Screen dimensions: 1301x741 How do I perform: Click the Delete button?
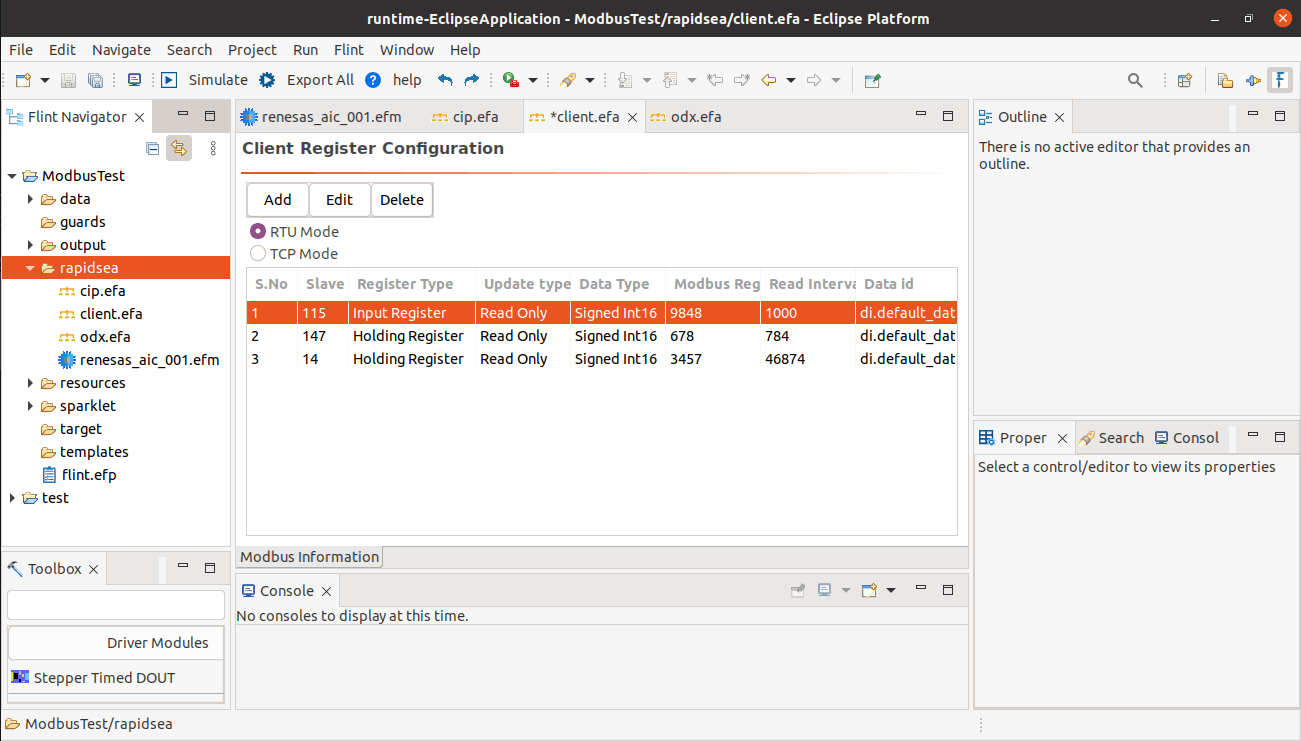[x=401, y=200]
